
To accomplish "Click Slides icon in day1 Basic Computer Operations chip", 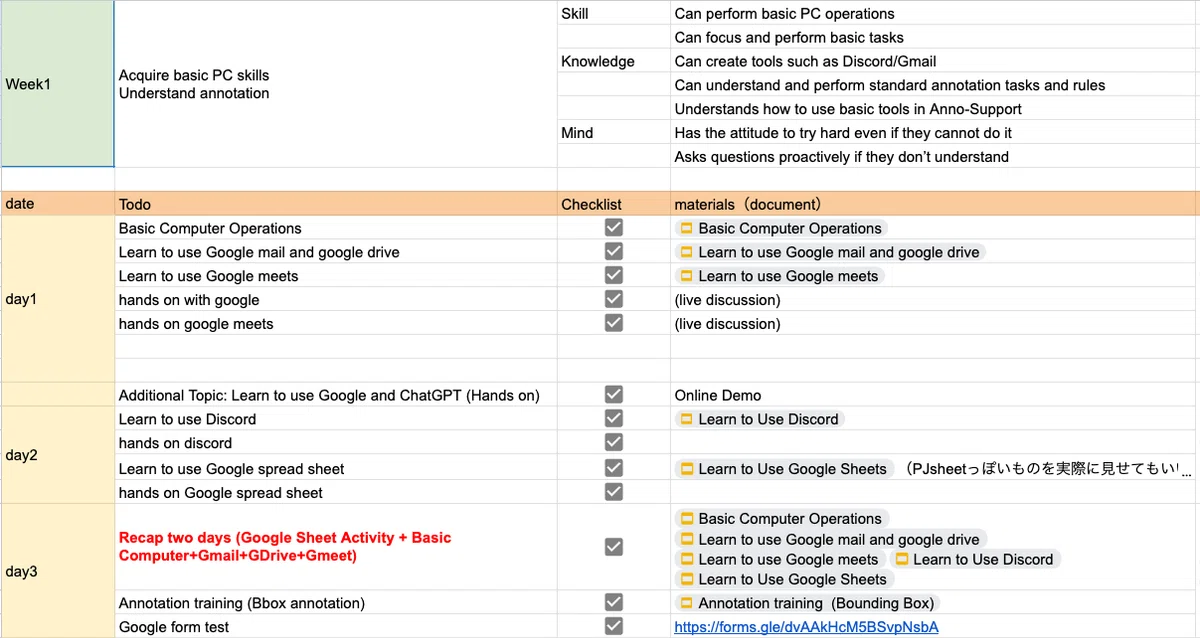I will tap(687, 228).
